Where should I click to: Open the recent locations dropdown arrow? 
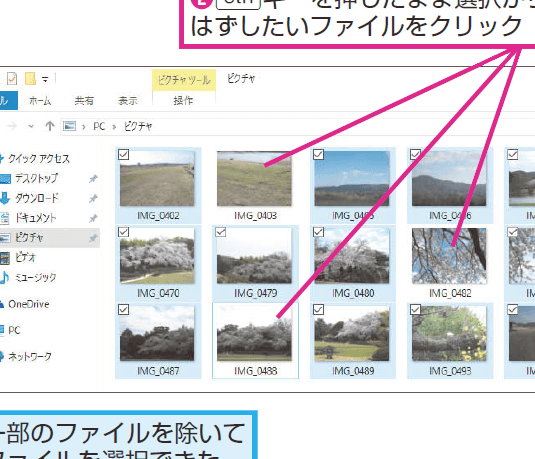(31, 126)
